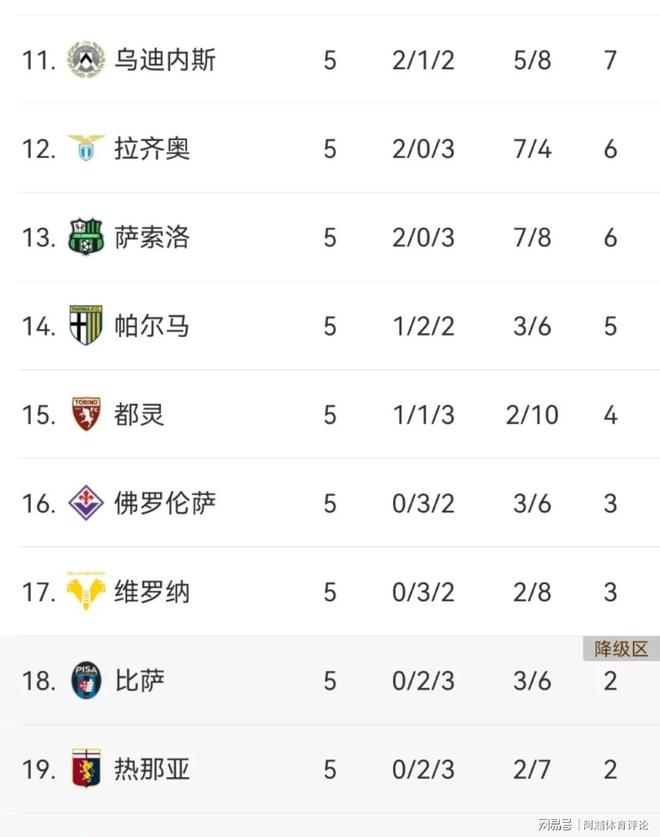660x837 pixels.
Task: Click the 都灵 team name
Action: tap(140, 414)
